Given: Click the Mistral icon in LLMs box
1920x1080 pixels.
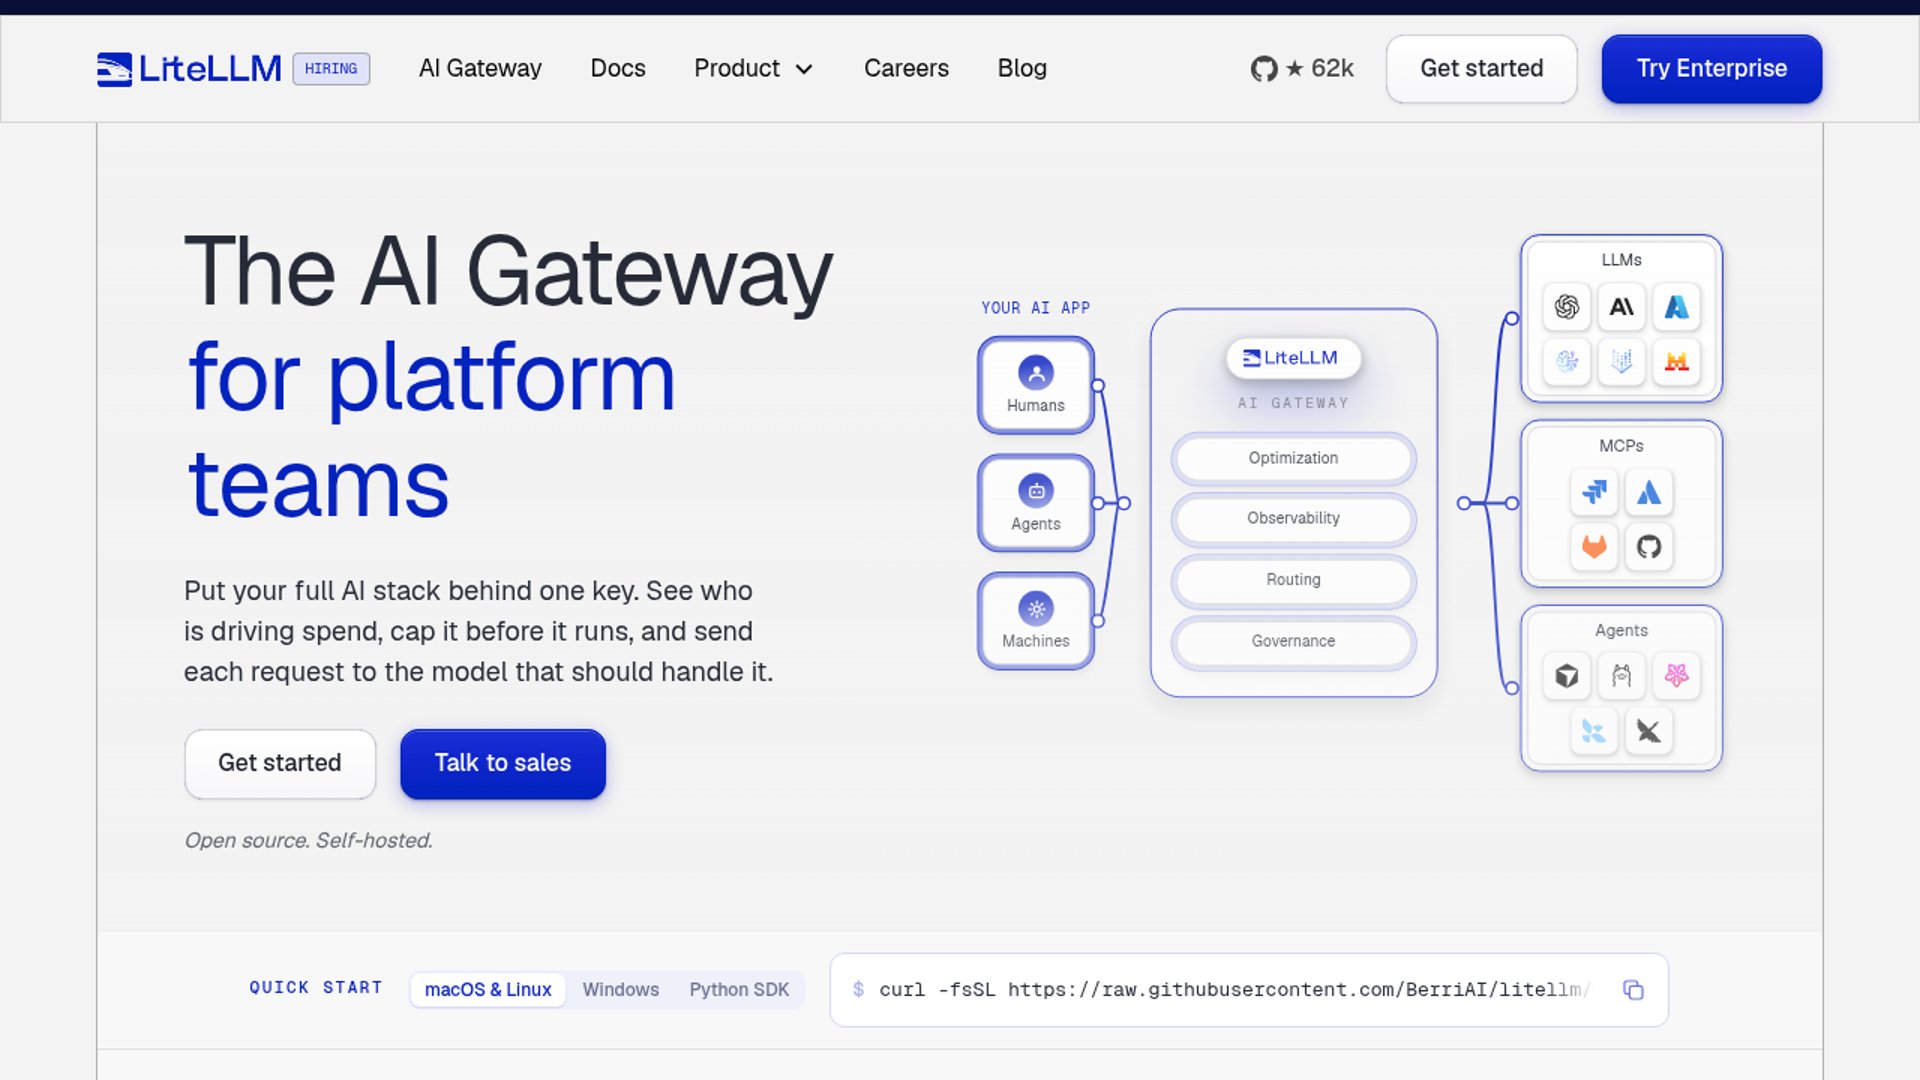Looking at the screenshot, I should coord(1677,361).
